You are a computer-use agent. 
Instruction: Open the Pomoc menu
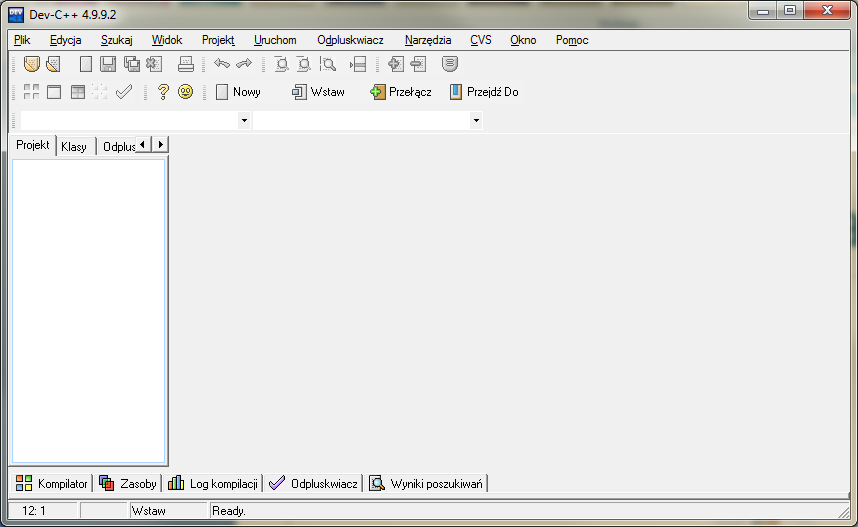click(x=572, y=40)
